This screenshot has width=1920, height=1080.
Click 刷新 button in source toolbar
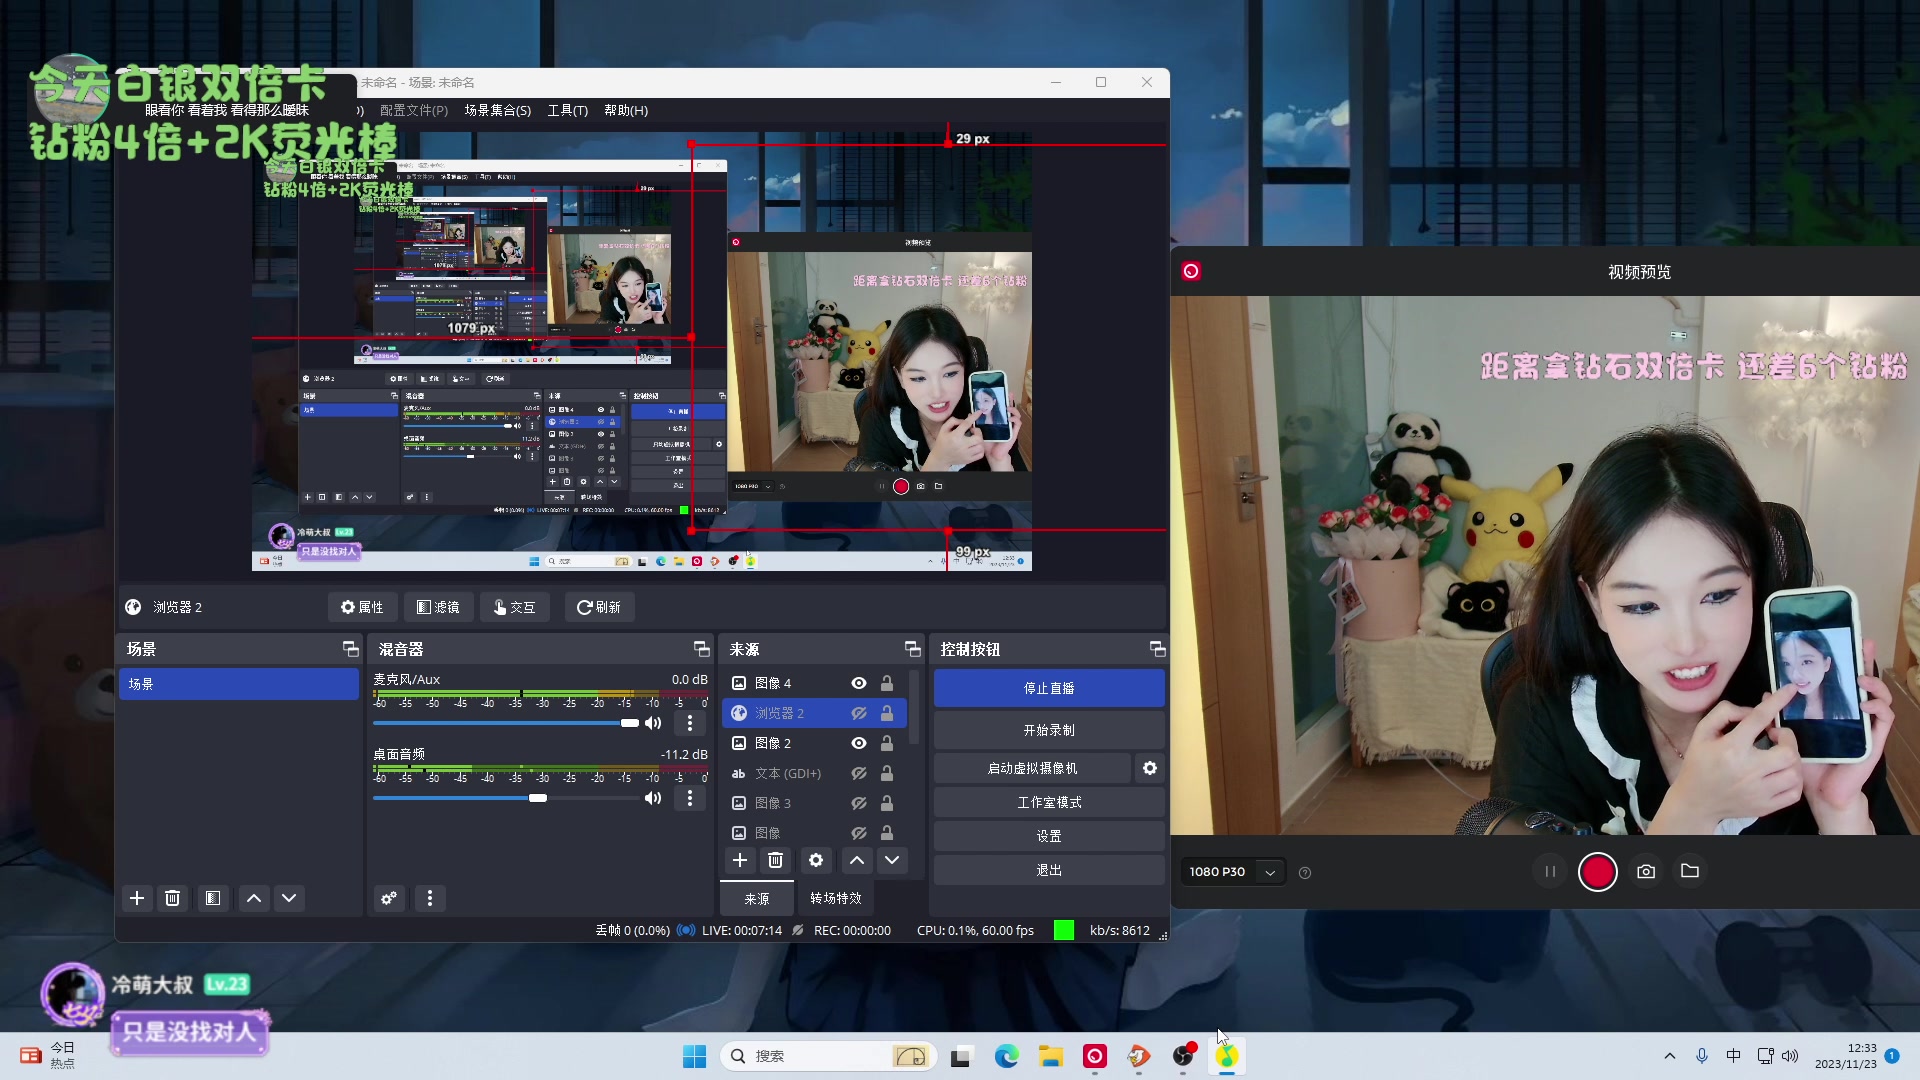(x=599, y=607)
